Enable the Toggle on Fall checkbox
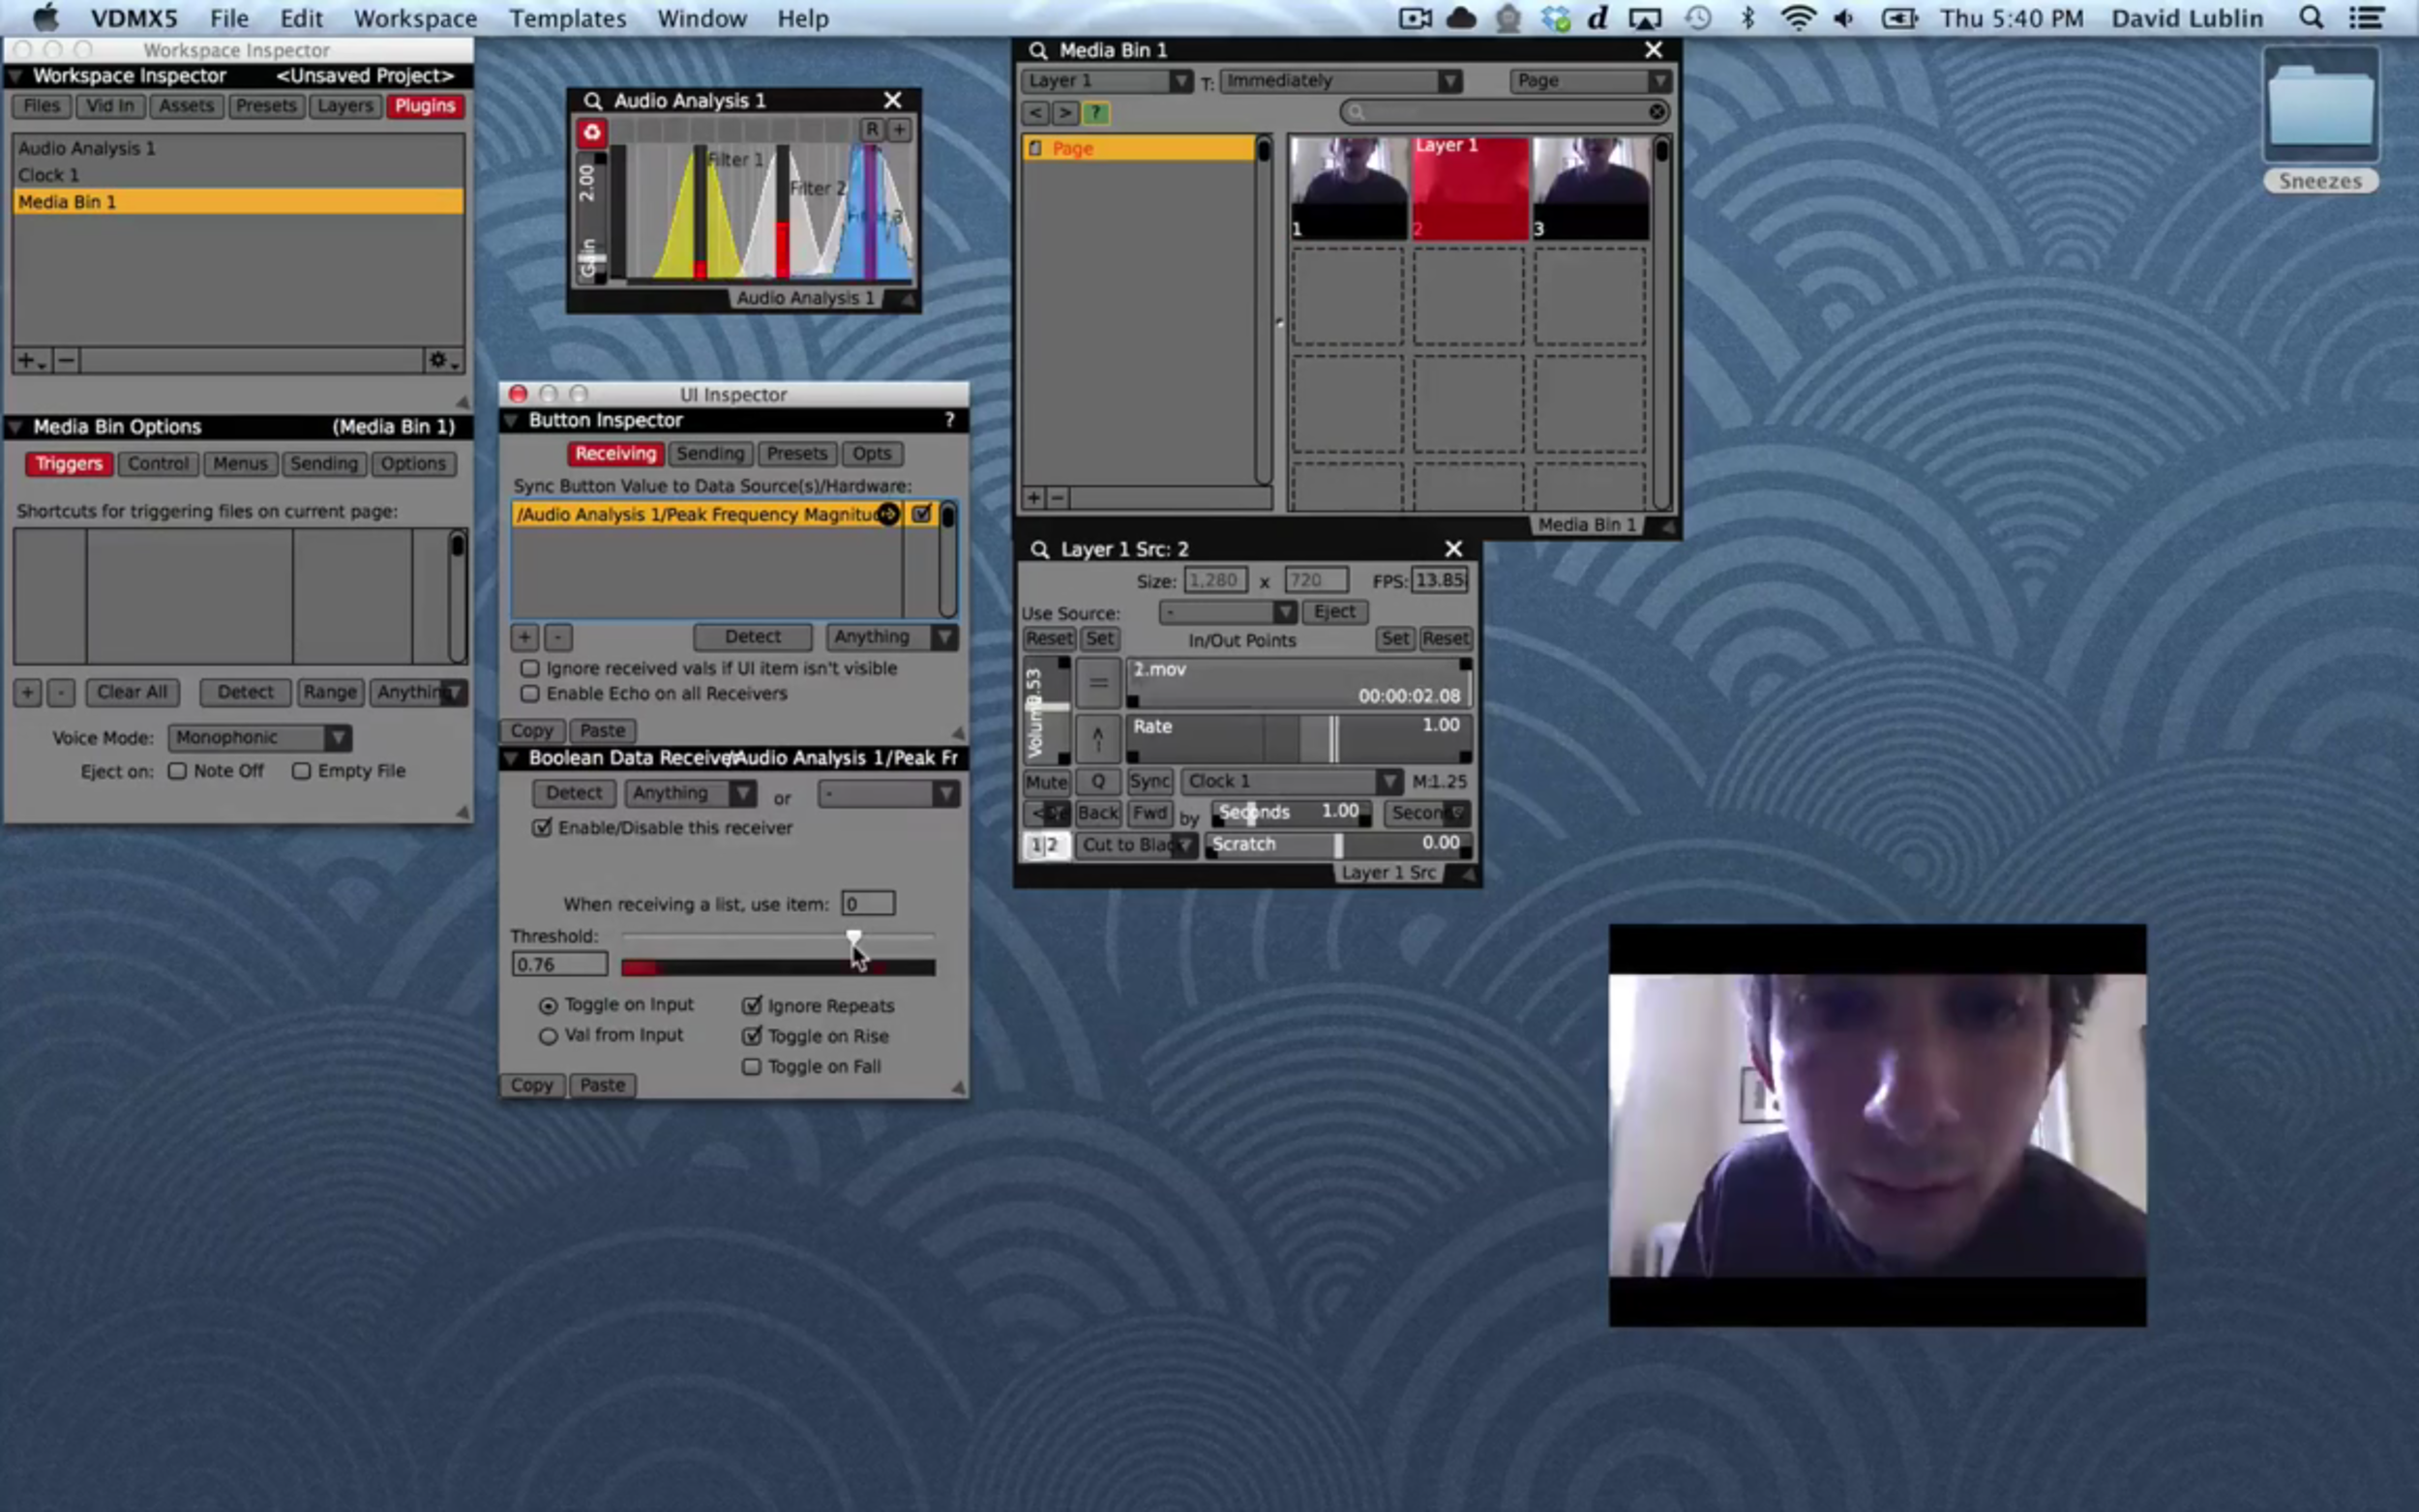Viewport: 2419px width, 1512px height. tap(752, 1066)
